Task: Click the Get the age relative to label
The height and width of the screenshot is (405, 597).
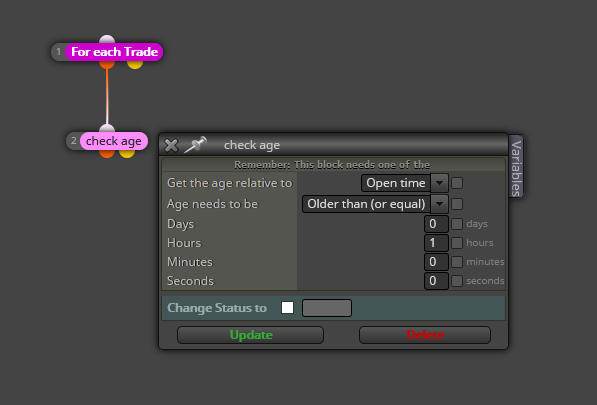Action: pyautogui.click(x=230, y=183)
